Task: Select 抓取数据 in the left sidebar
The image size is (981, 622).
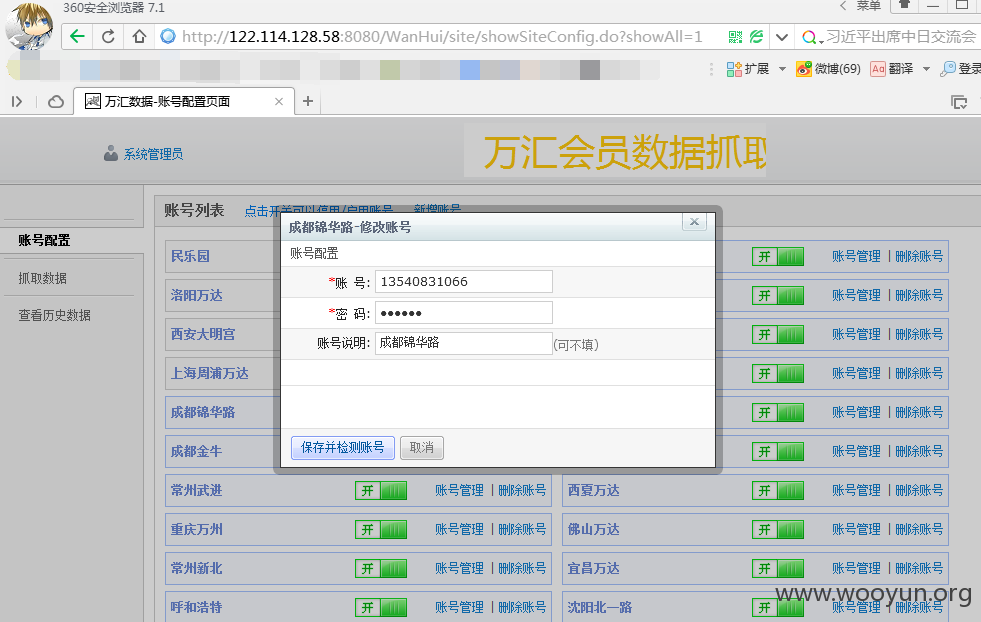Action: (43, 278)
